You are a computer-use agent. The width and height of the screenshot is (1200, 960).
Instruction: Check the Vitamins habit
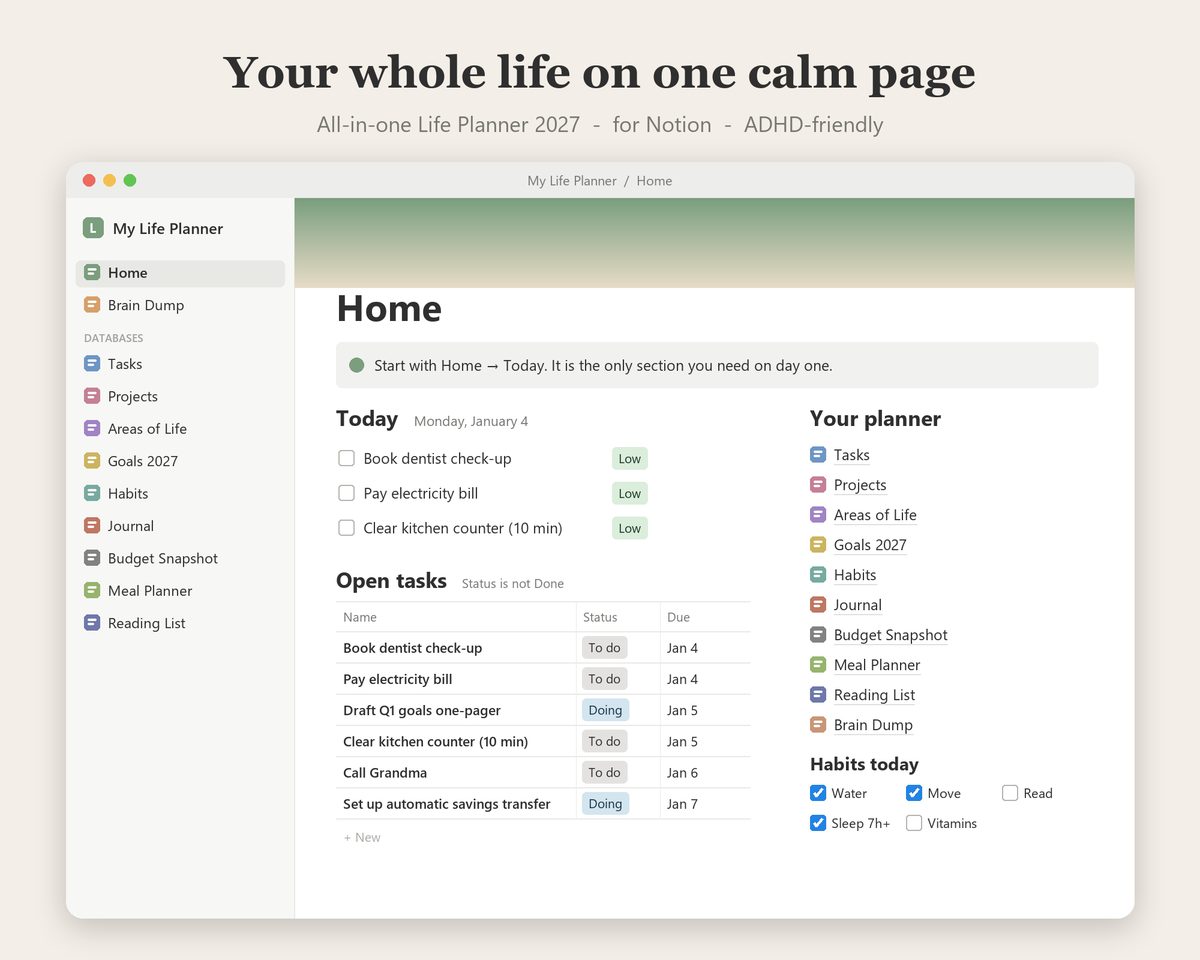pyautogui.click(x=914, y=823)
